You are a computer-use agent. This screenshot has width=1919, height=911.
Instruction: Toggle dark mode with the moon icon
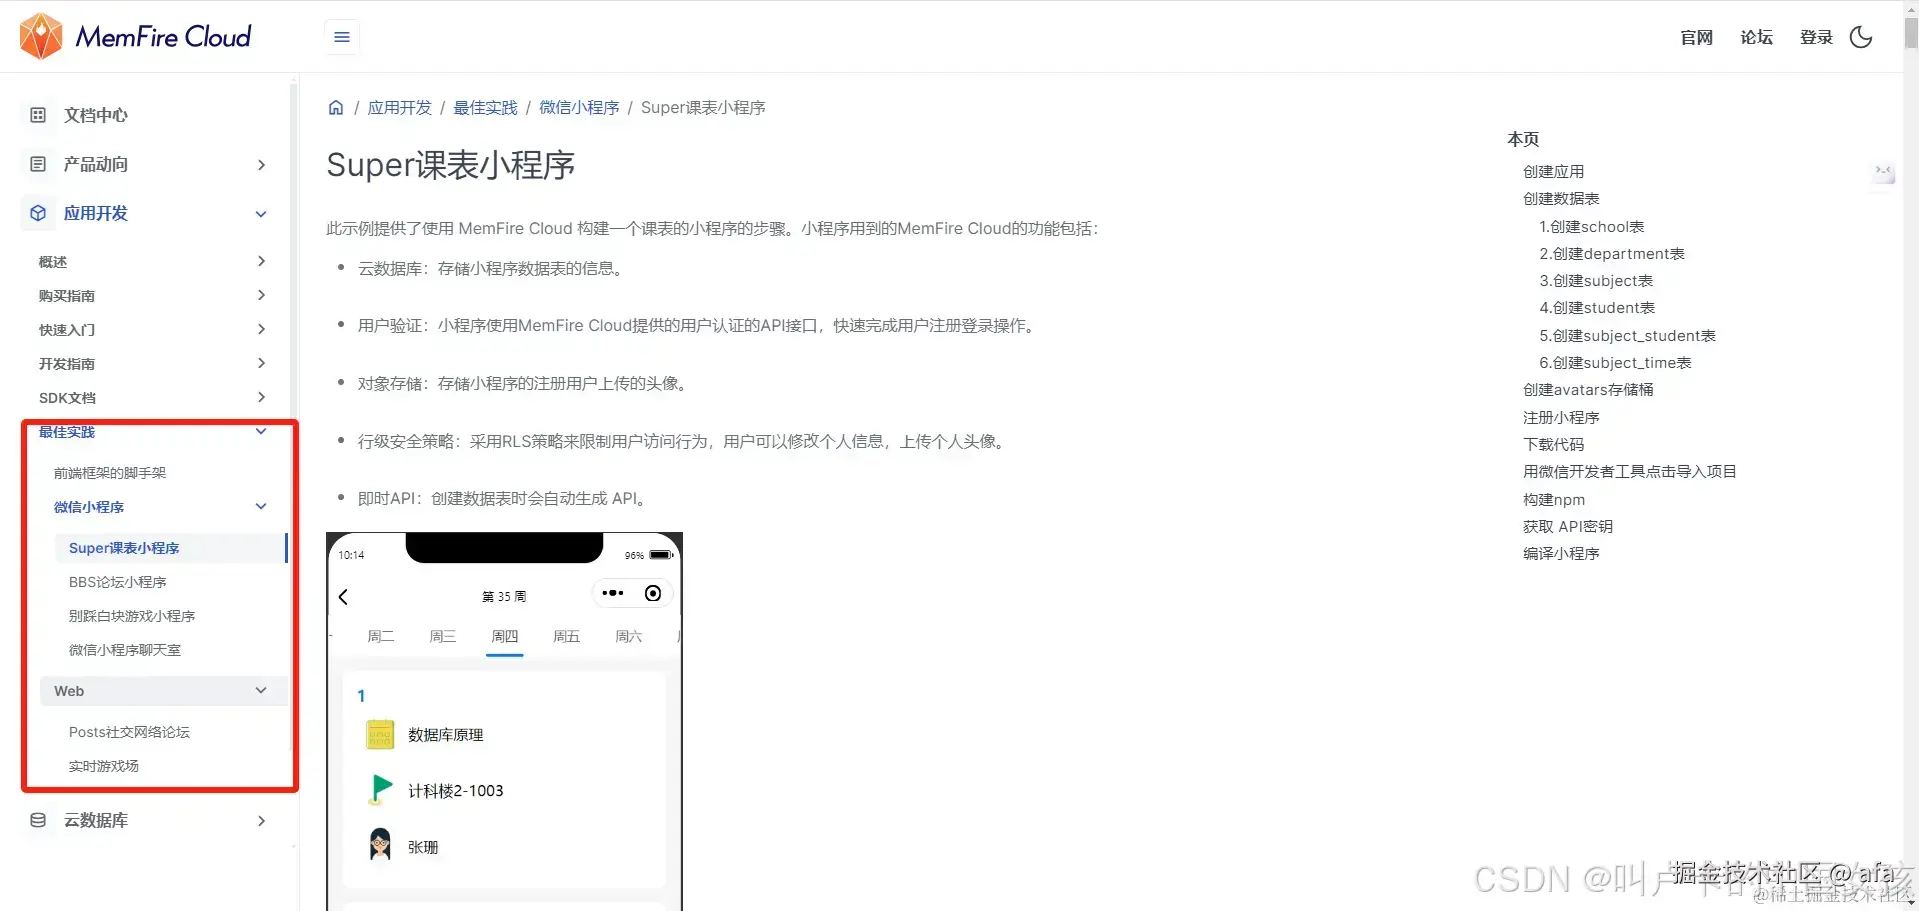(x=1861, y=37)
